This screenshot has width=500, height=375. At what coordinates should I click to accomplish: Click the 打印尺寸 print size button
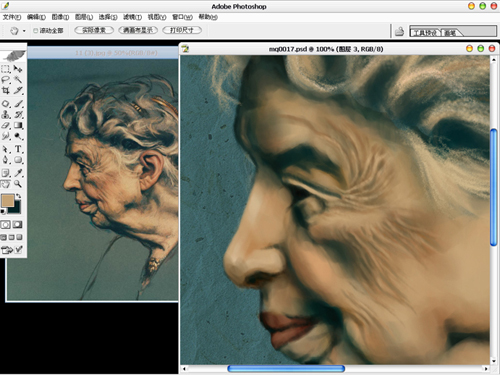point(182,30)
